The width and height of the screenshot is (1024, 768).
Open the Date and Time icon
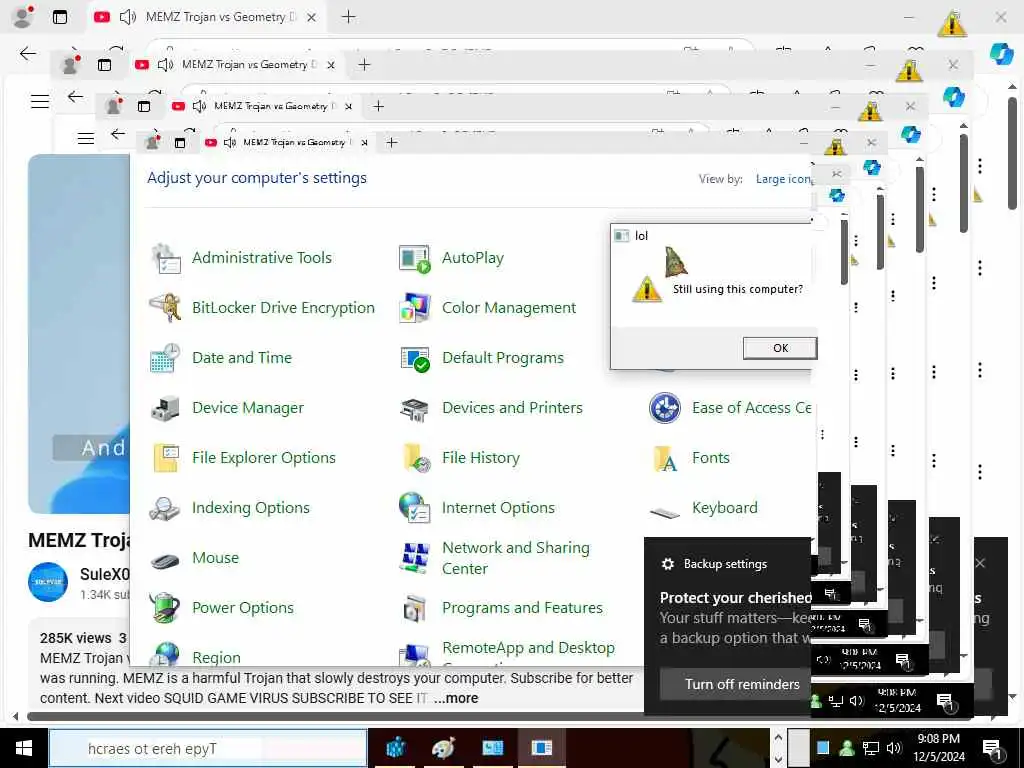(x=166, y=358)
